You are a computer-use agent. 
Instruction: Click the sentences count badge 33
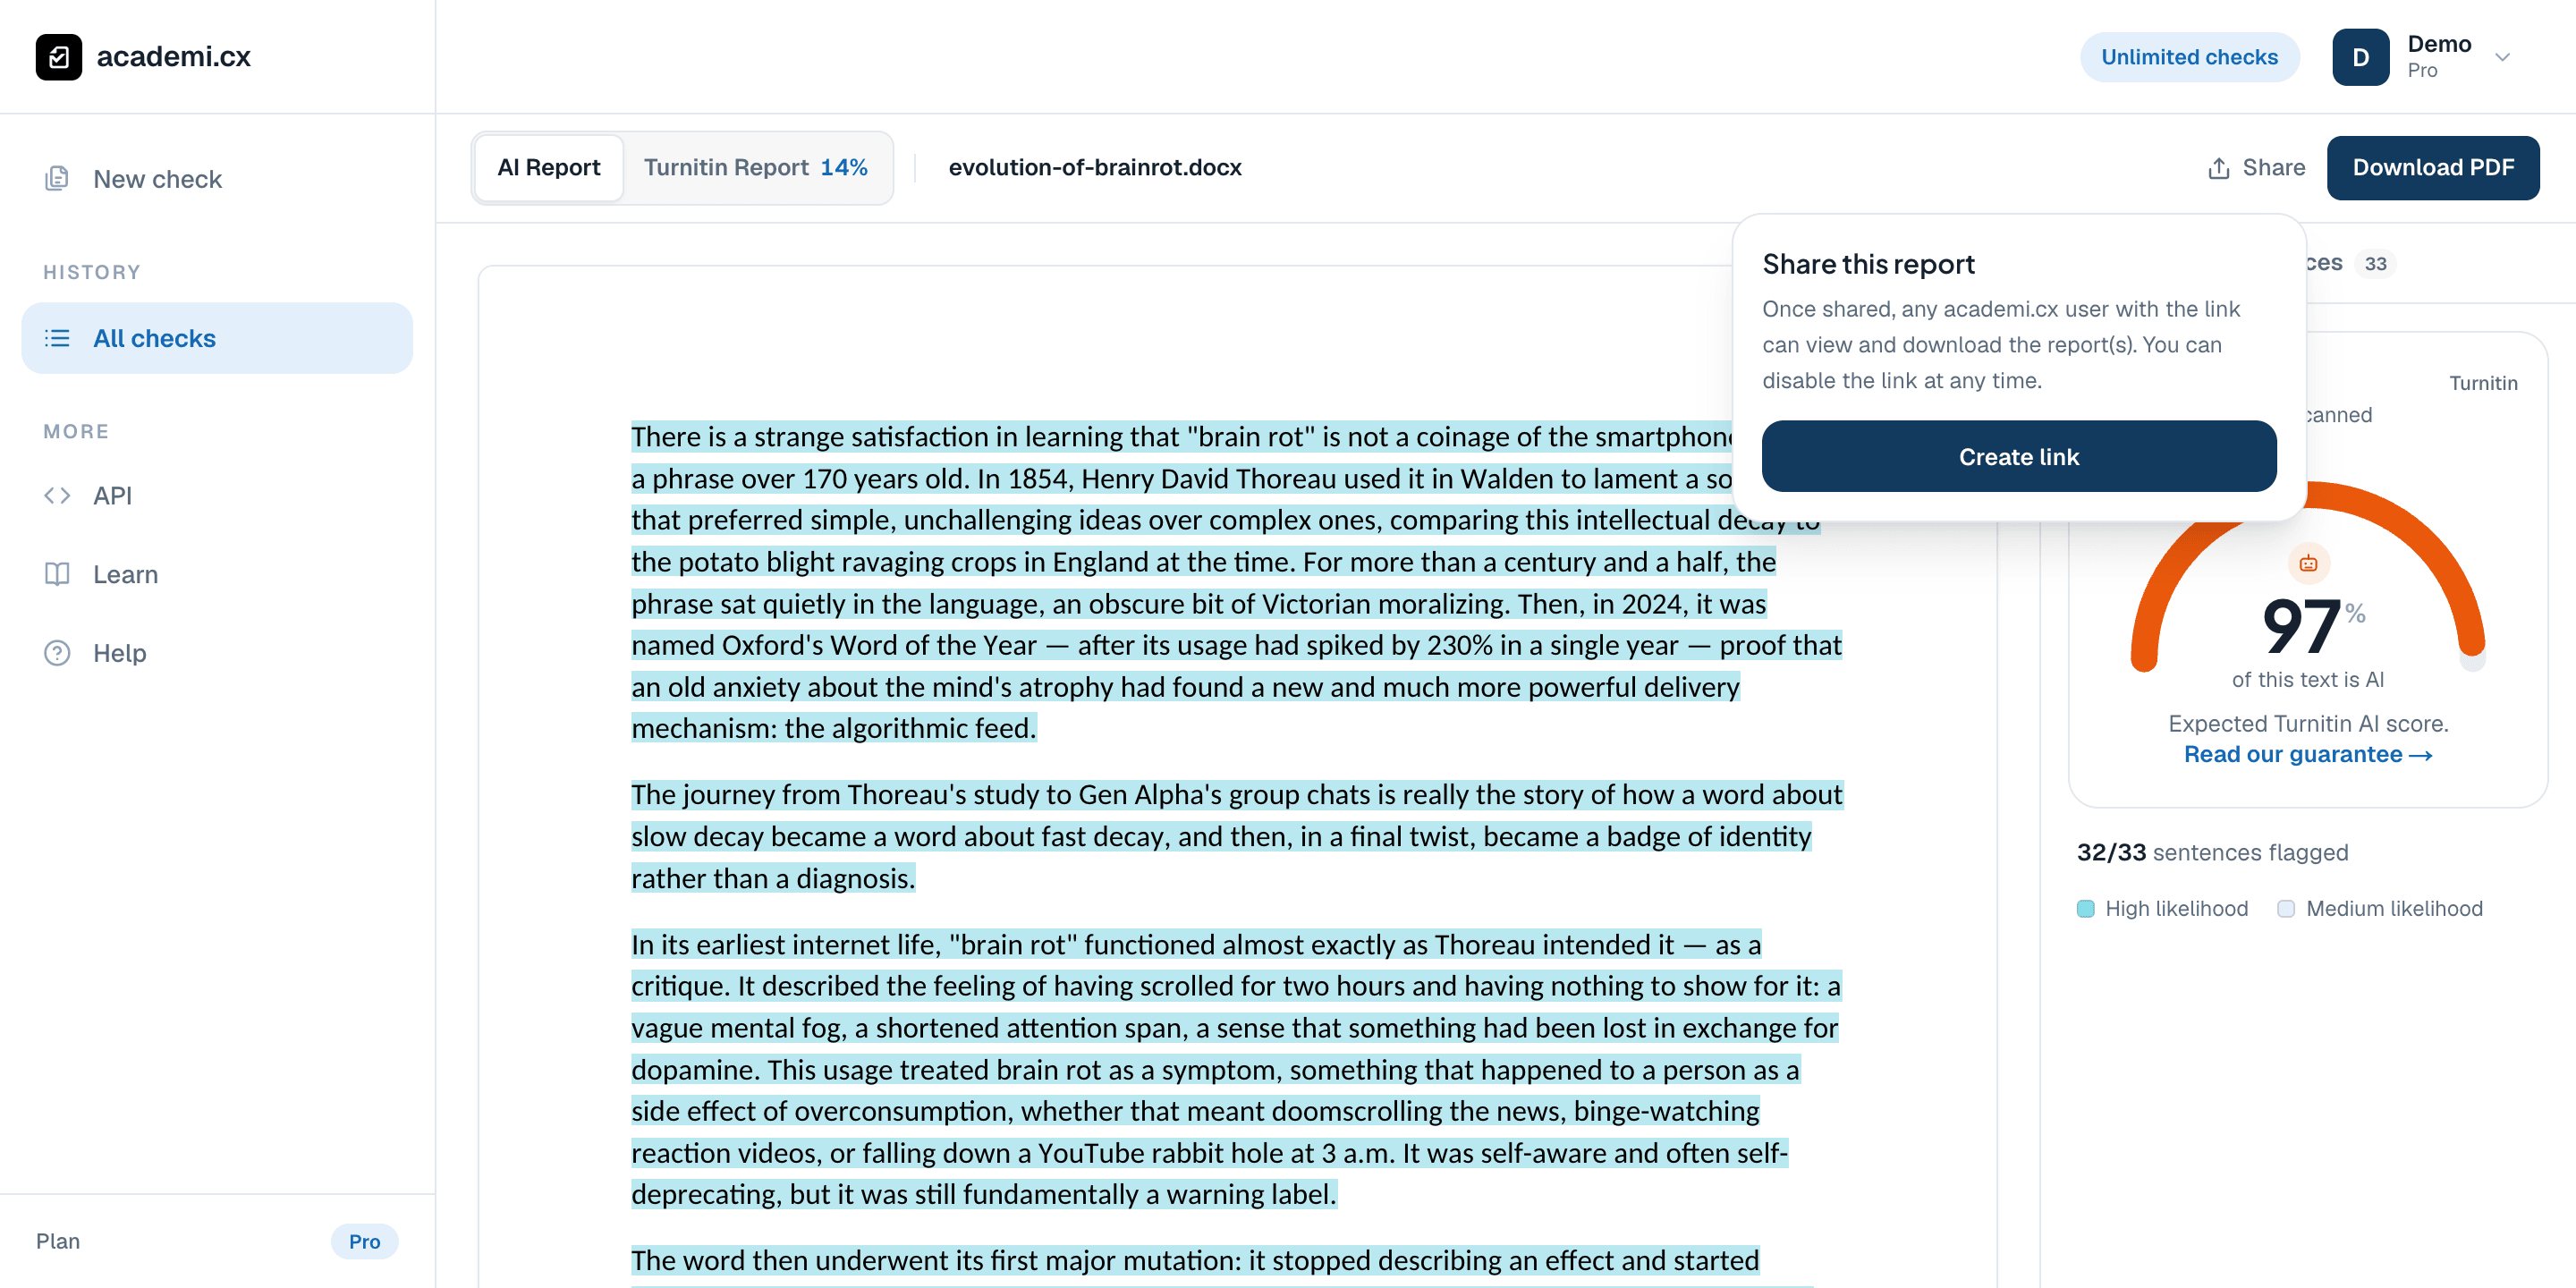2375,263
